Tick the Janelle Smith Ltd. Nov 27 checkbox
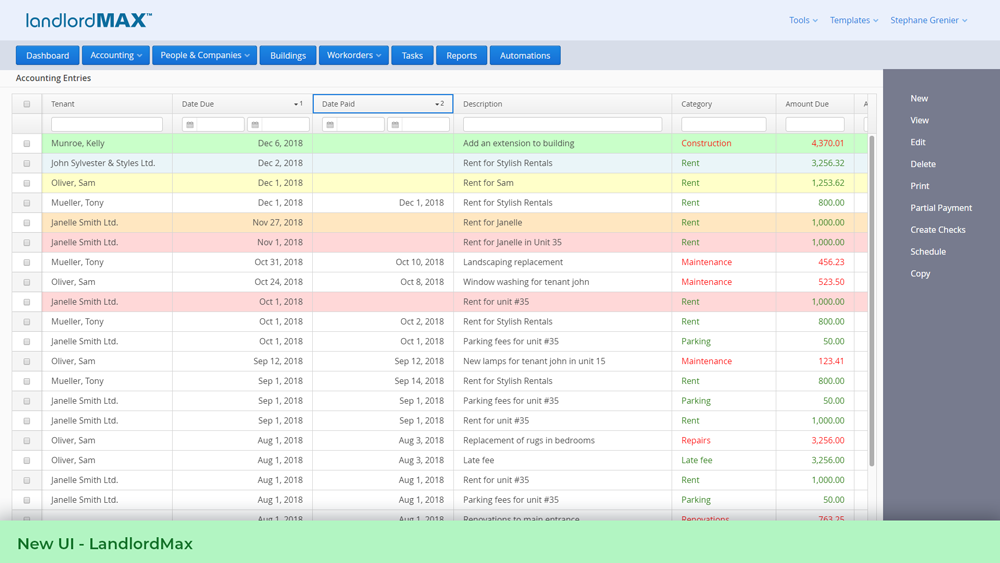The width and height of the screenshot is (1000, 563). (27, 223)
